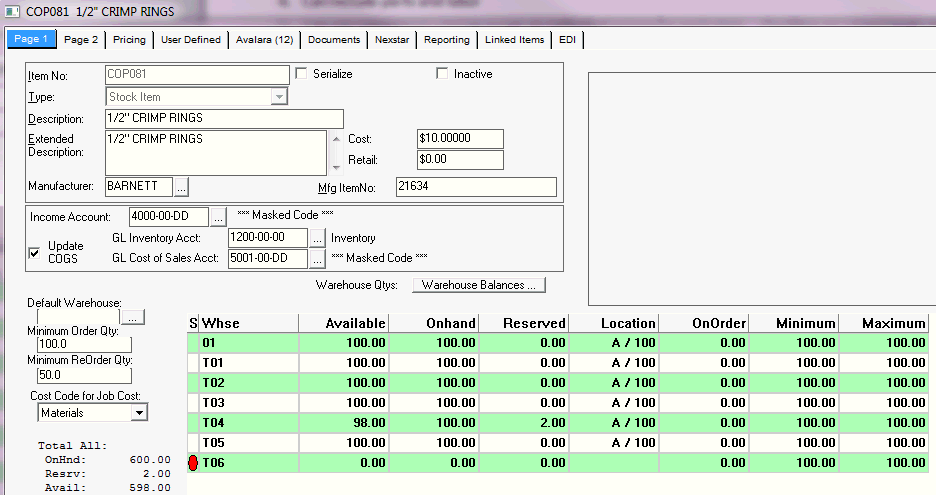
Task: Switch to the Pricing tab
Action: click(129, 40)
